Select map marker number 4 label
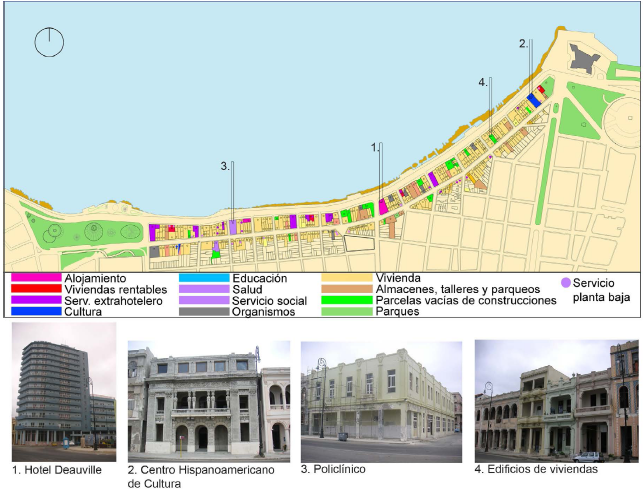The height and width of the screenshot is (490, 643). tap(483, 82)
